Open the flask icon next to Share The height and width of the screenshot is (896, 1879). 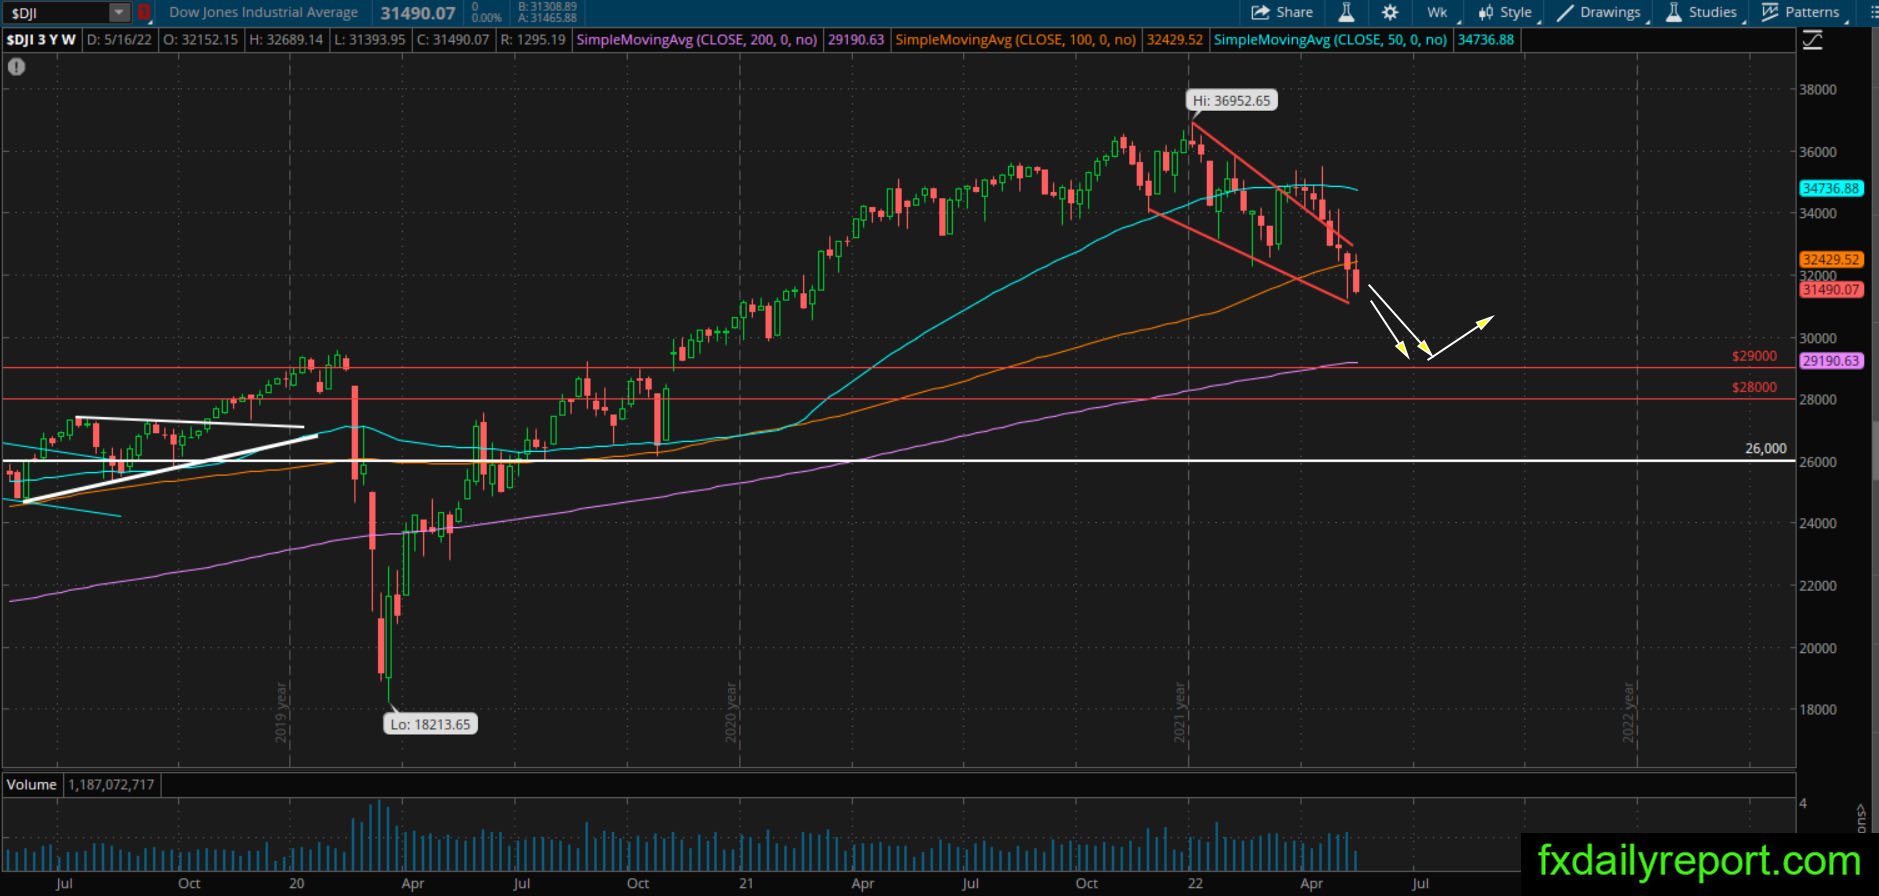(x=1346, y=12)
